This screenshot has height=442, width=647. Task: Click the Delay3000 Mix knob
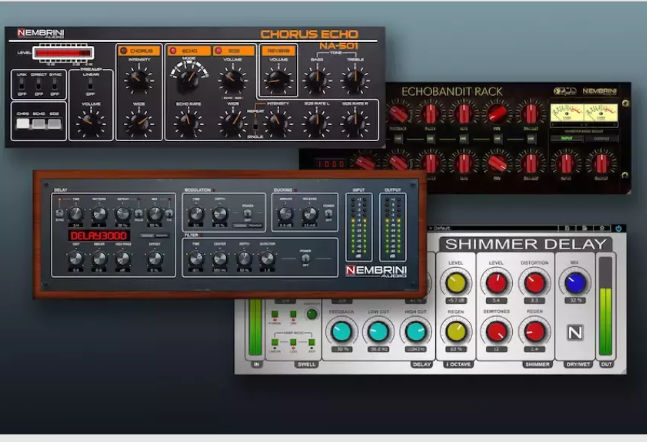(155, 213)
